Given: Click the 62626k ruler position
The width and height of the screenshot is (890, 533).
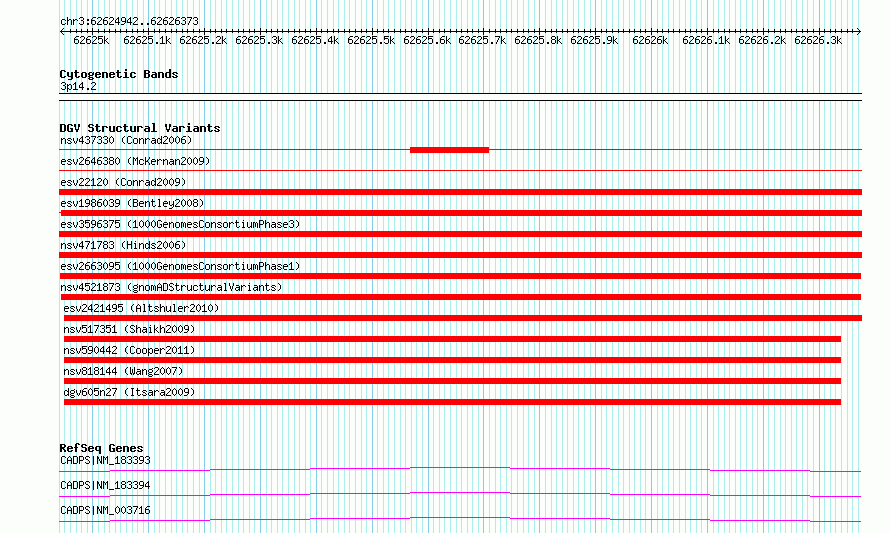Looking at the screenshot, I should [x=650, y=40].
